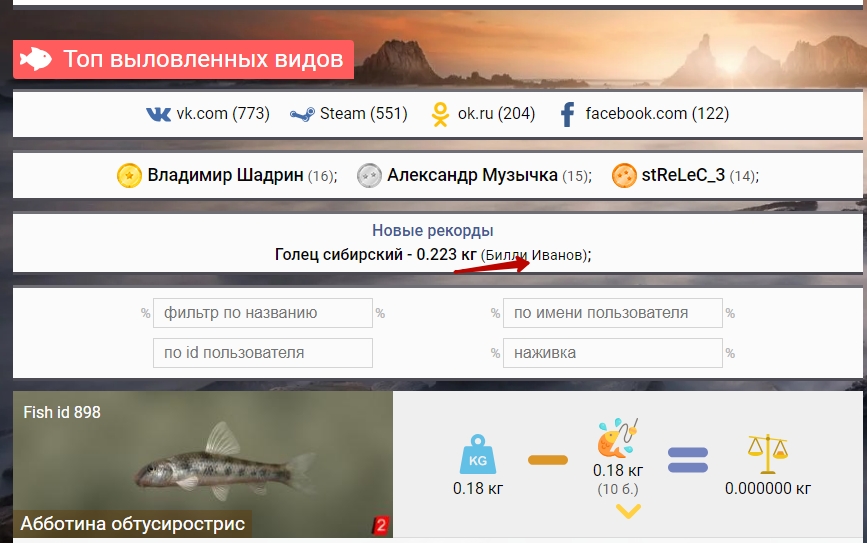Click the ok.ru (204) icon link
The width and height of the screenshot is (867, 543).
pos(440,115)
